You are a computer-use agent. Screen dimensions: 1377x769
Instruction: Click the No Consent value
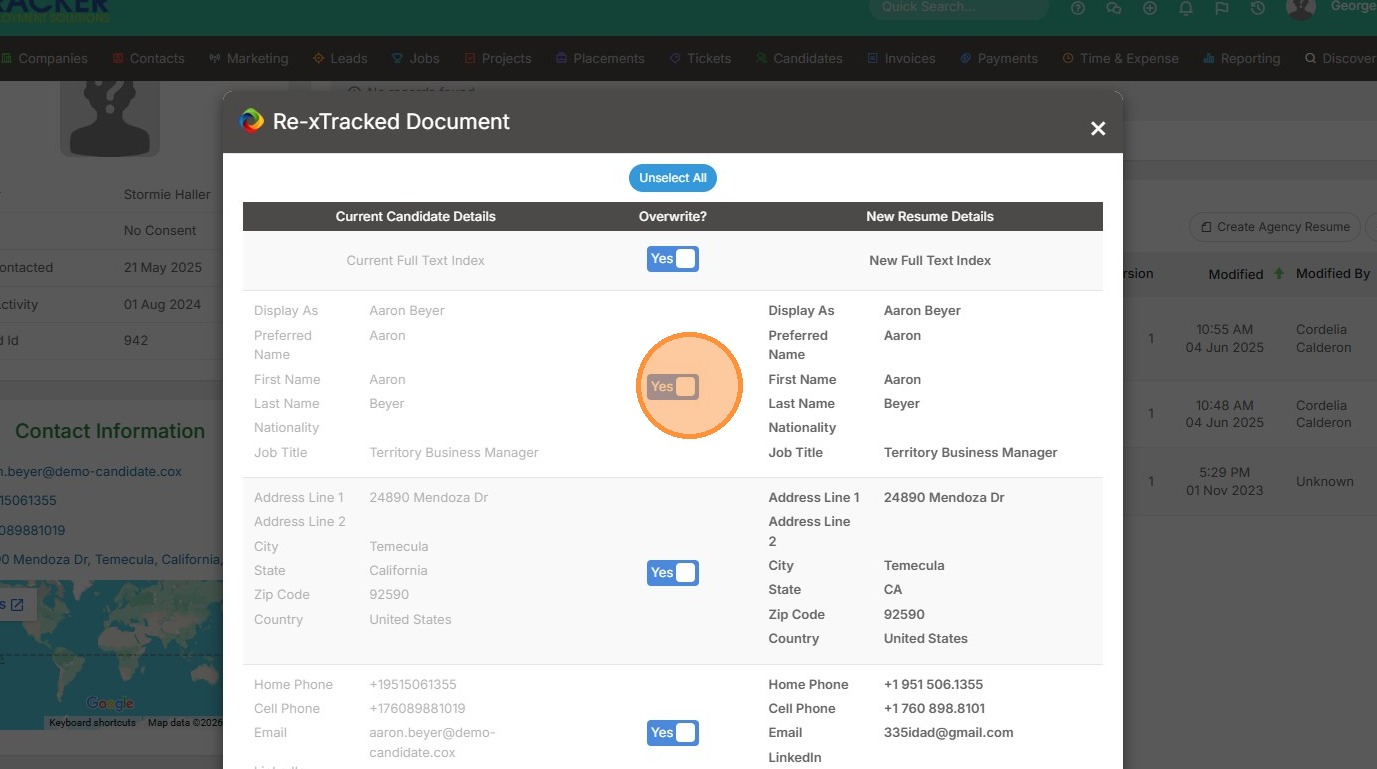(x=160, y=230)
